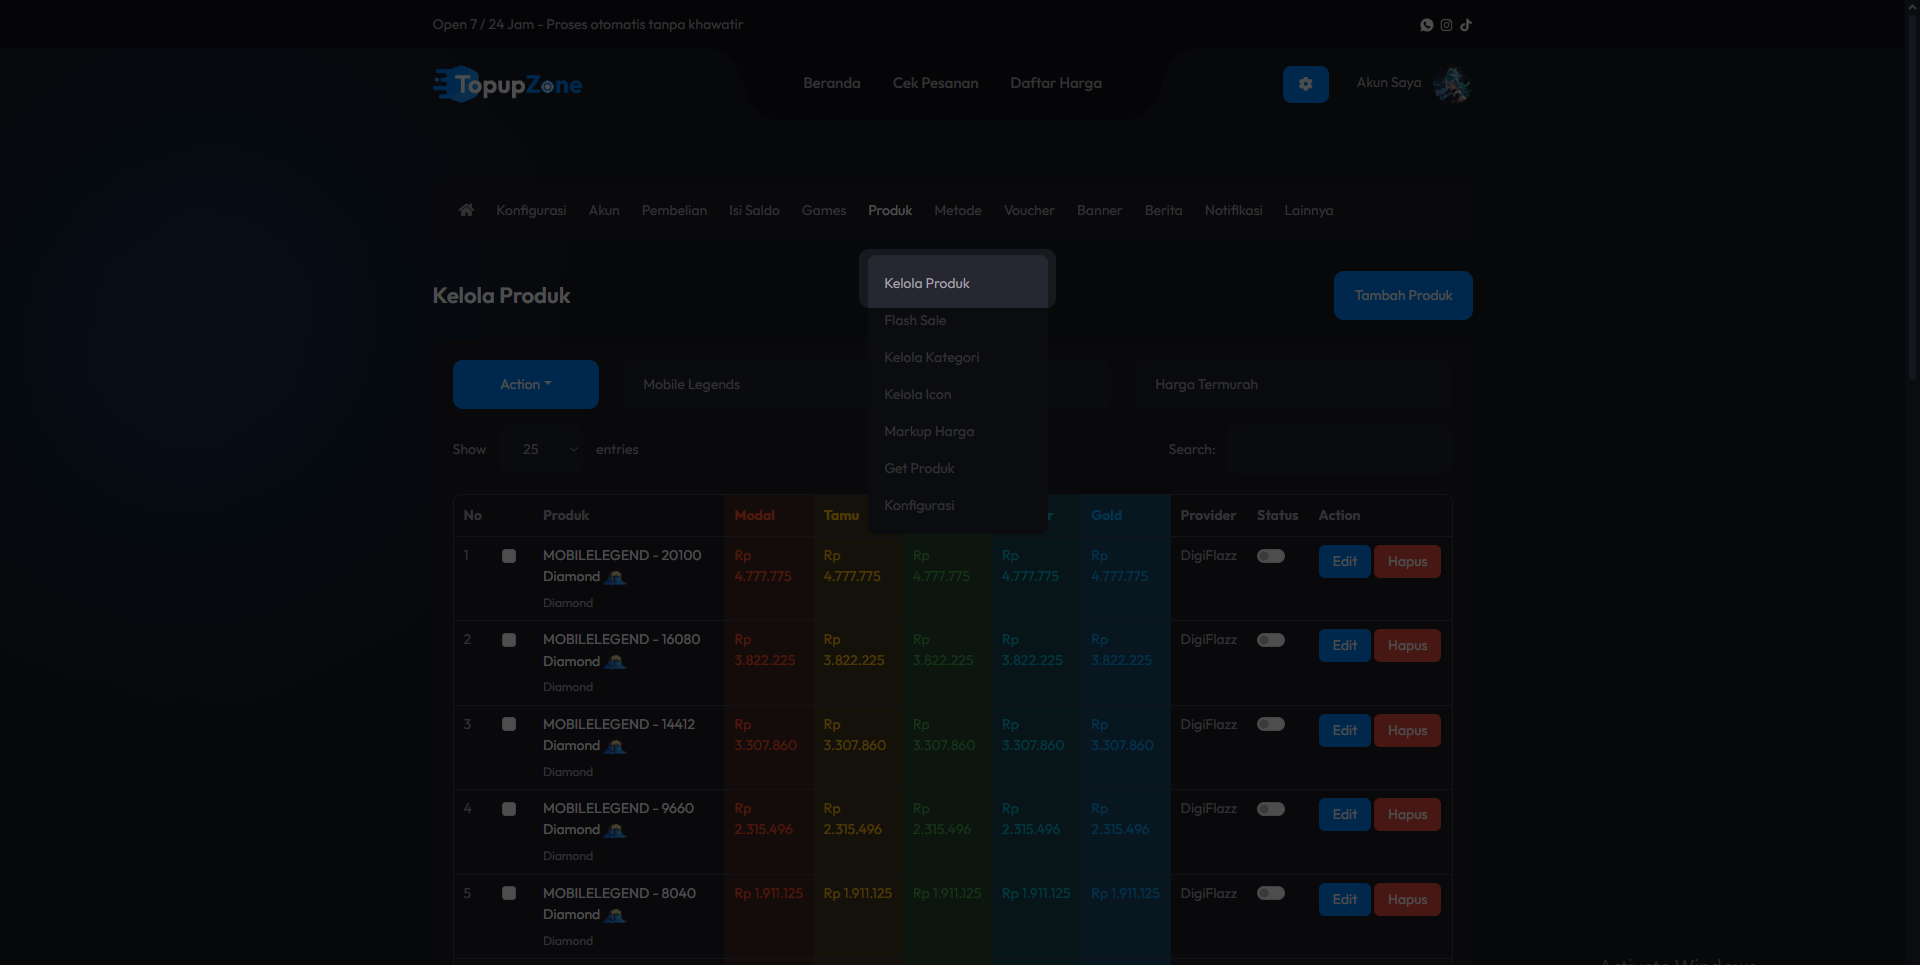Open the Konfigurasi admin menu
Viewport: 1920px width, 965px height.
[x=531, y=210]
